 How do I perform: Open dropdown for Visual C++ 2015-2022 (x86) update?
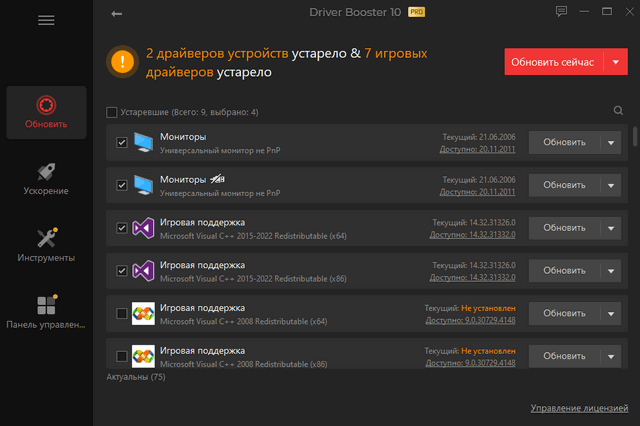tap(612, 270)
